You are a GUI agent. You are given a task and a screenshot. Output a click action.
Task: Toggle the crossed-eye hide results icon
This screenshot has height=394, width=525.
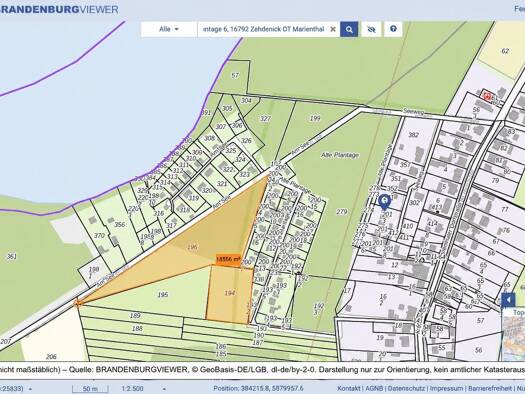click(x=371, y=29)
